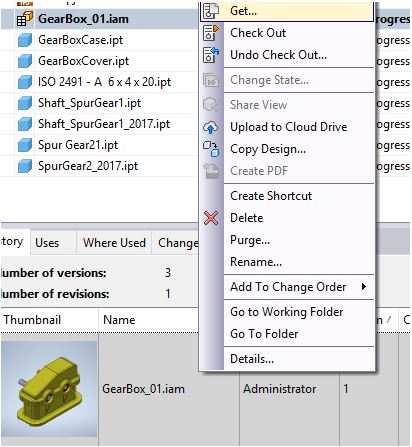Open the Uses tab
This screenshot has width=412, height=447.
tap(47, 243)
